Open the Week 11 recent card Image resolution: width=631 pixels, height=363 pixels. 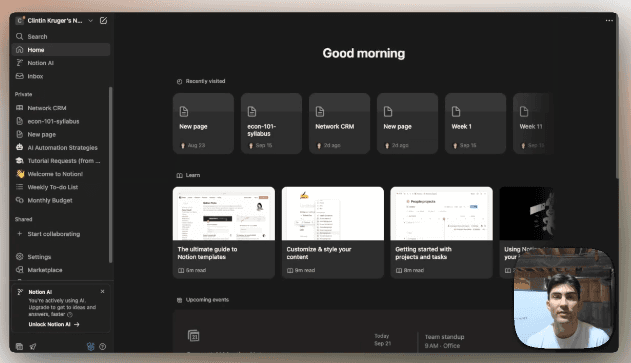534,124
